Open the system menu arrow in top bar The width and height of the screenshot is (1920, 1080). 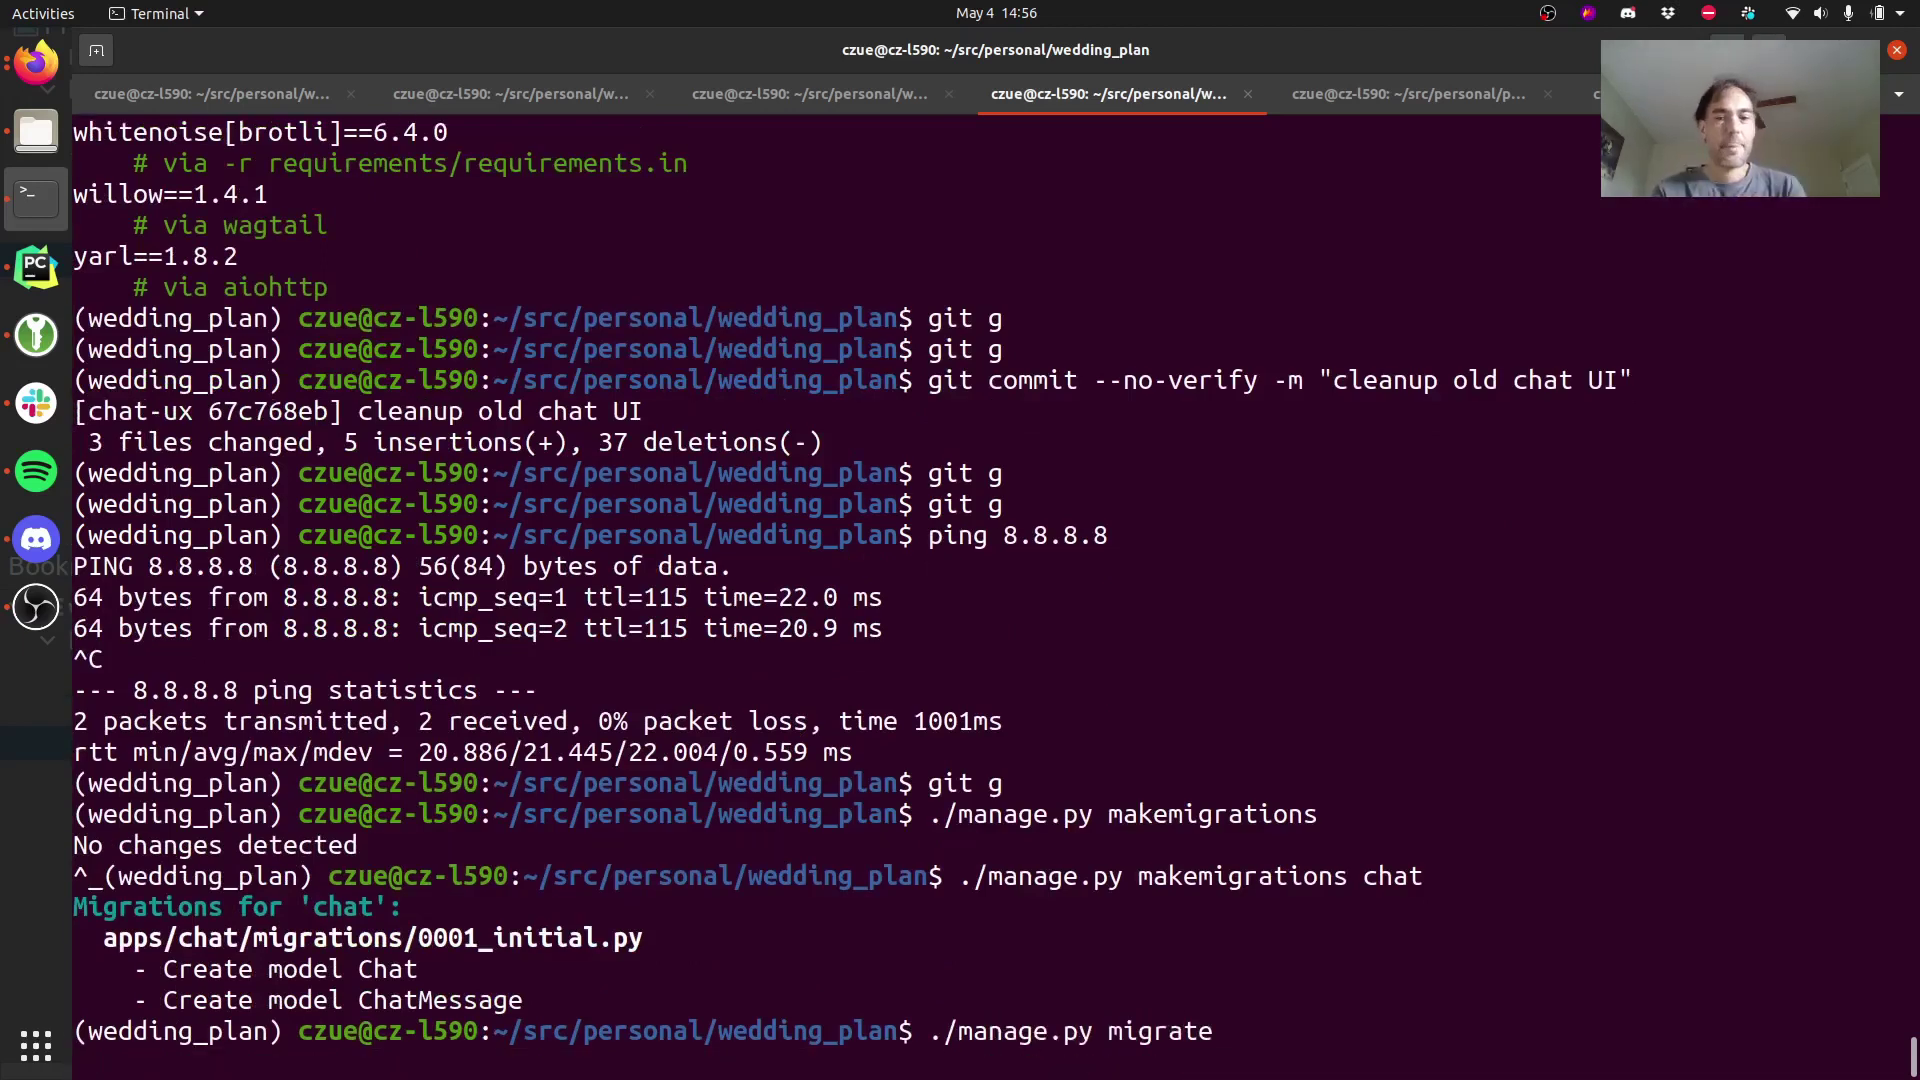(x=1900, y=13)
